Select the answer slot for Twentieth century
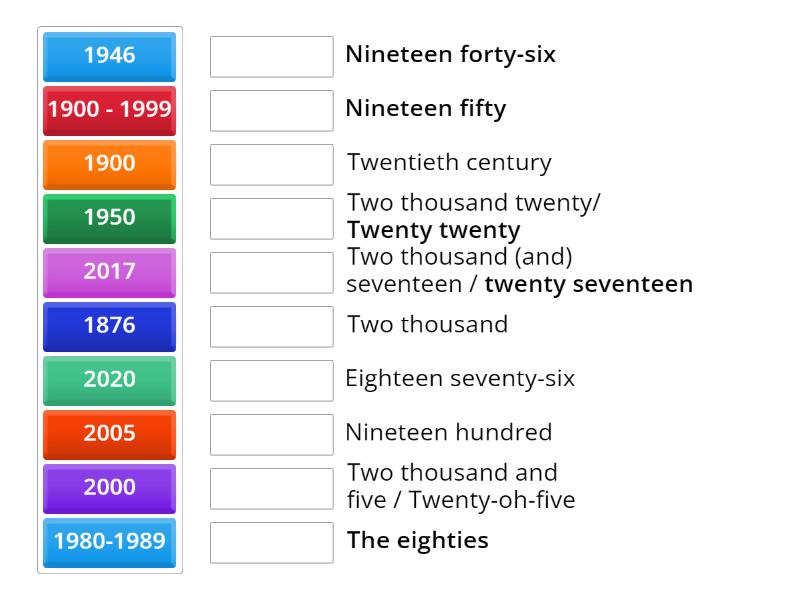 (x=271, y=165)
